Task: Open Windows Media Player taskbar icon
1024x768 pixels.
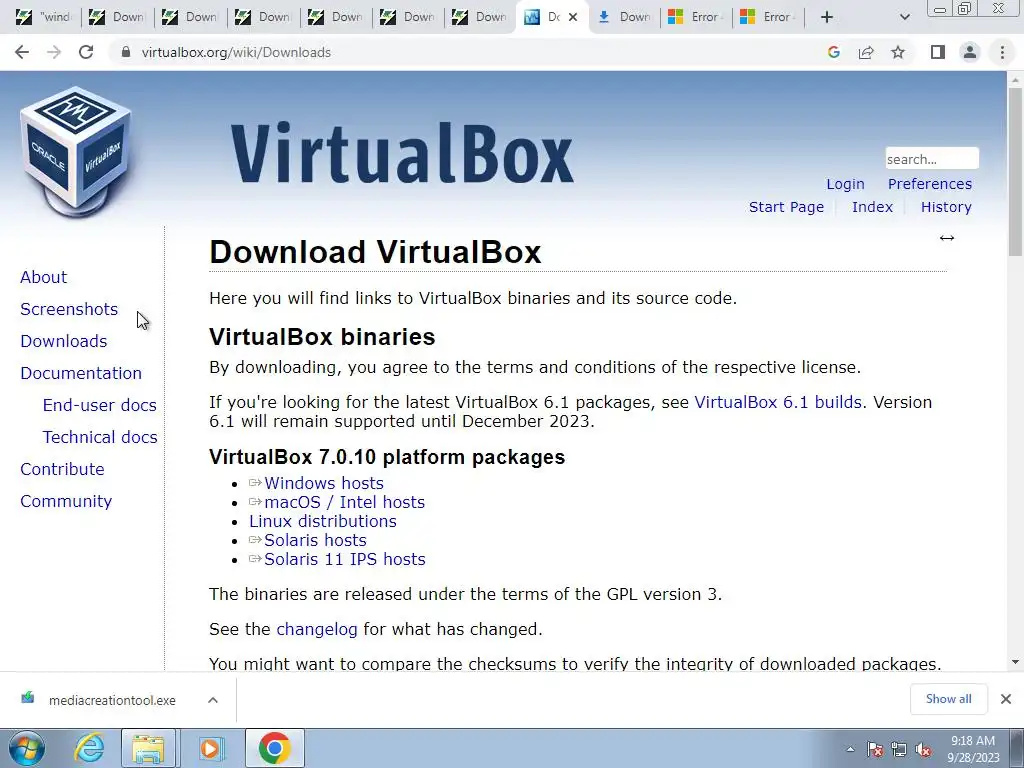Action: coord(211,748)
